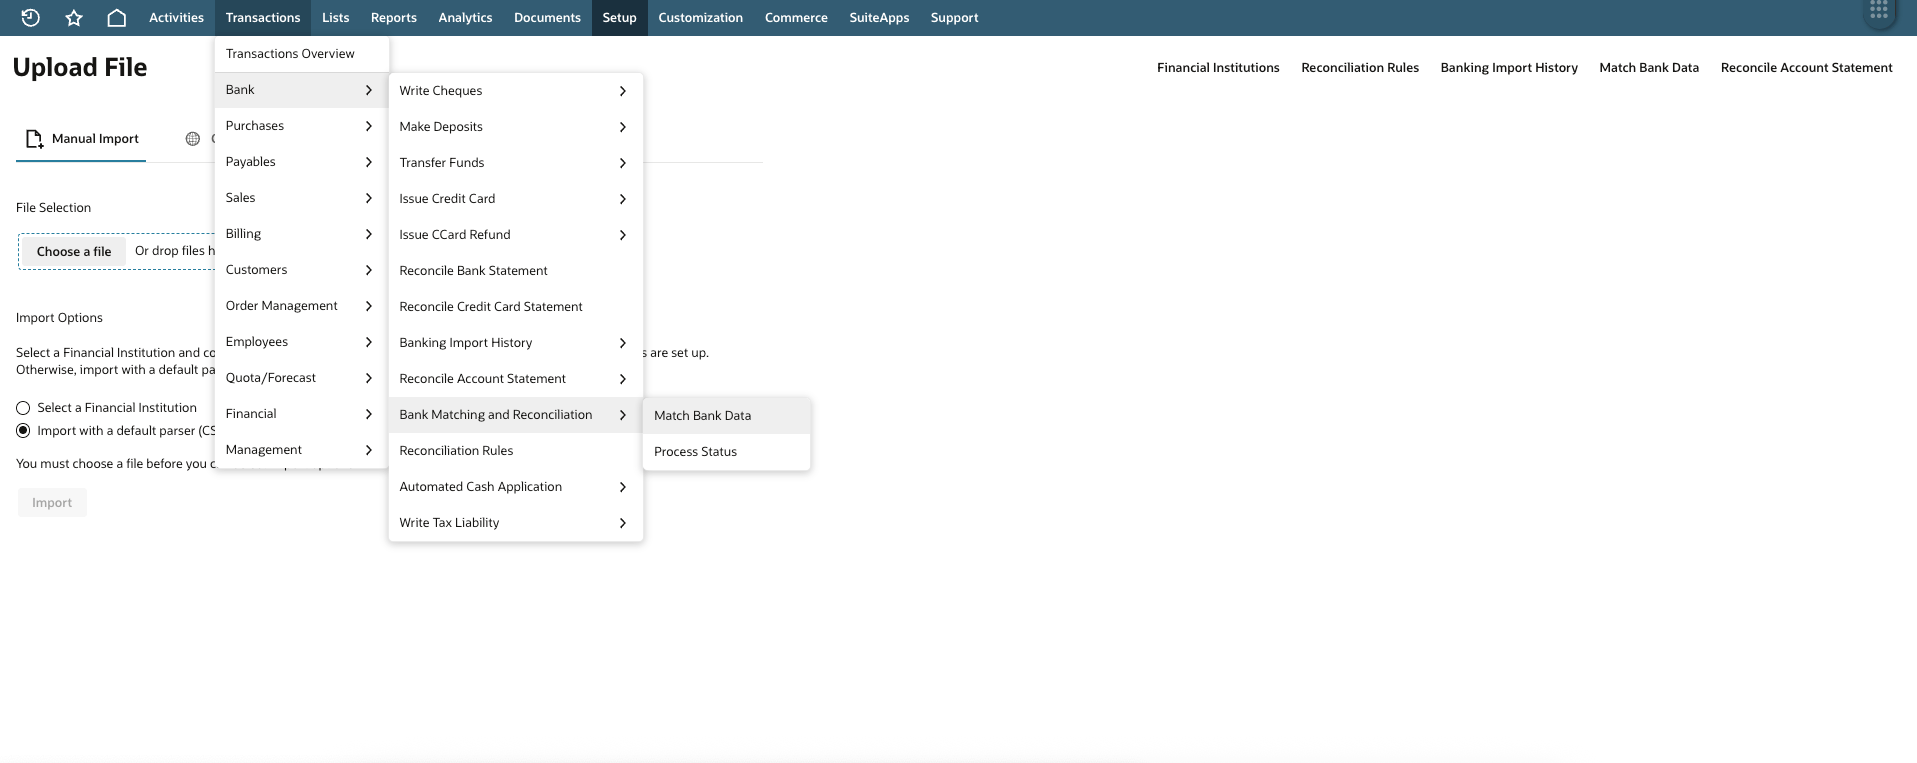Open the Shortcuts star icon
This screenshot has height=763, width=1917.
[x=74, y=17]
